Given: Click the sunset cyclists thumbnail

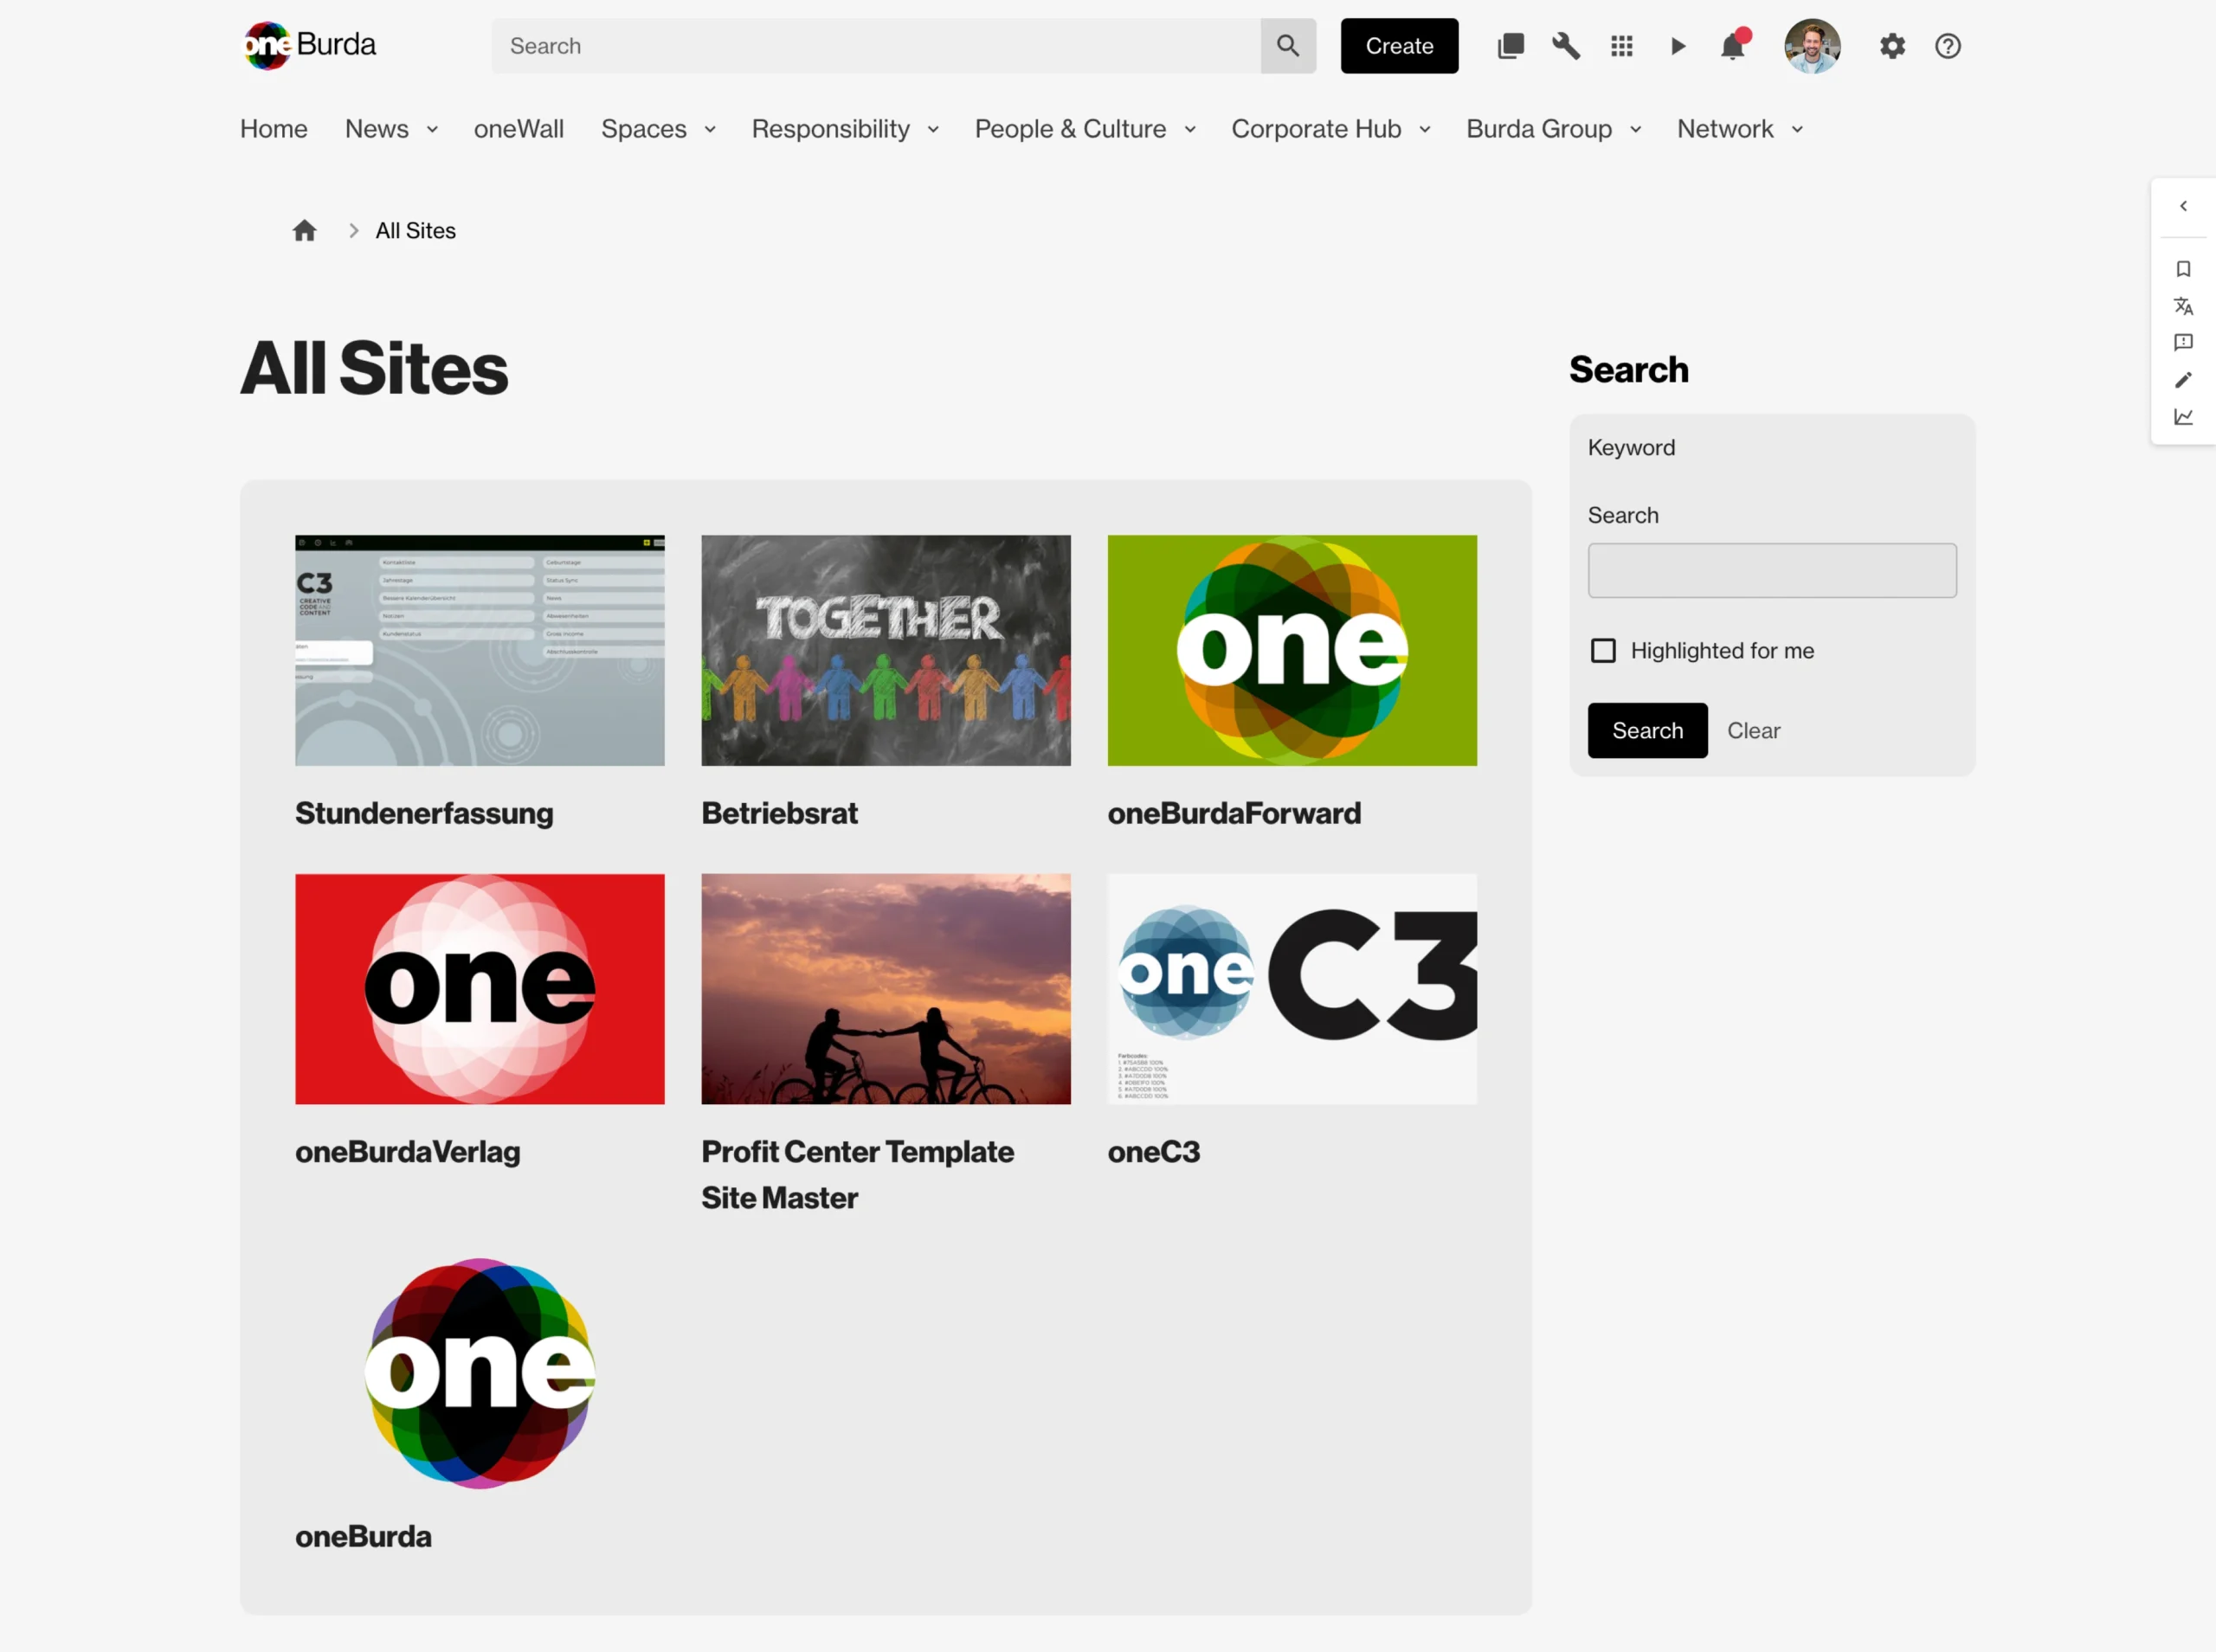Looking at the screenshot, I should pos(886,990).
